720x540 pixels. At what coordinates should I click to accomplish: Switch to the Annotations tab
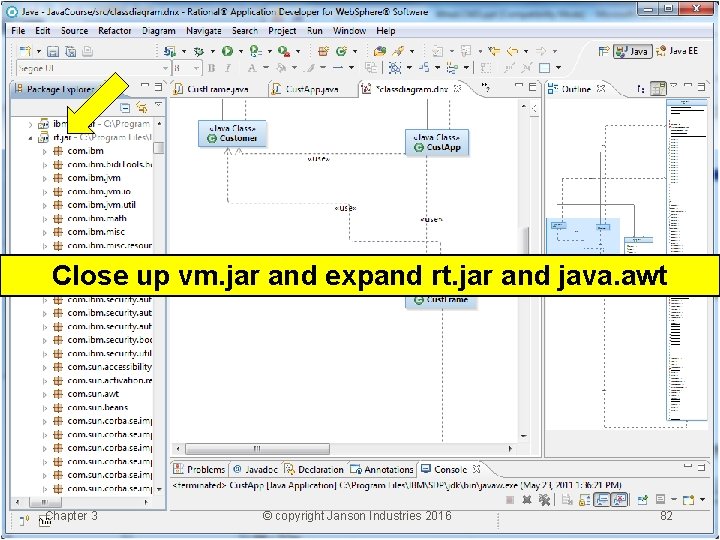(382, 469)
